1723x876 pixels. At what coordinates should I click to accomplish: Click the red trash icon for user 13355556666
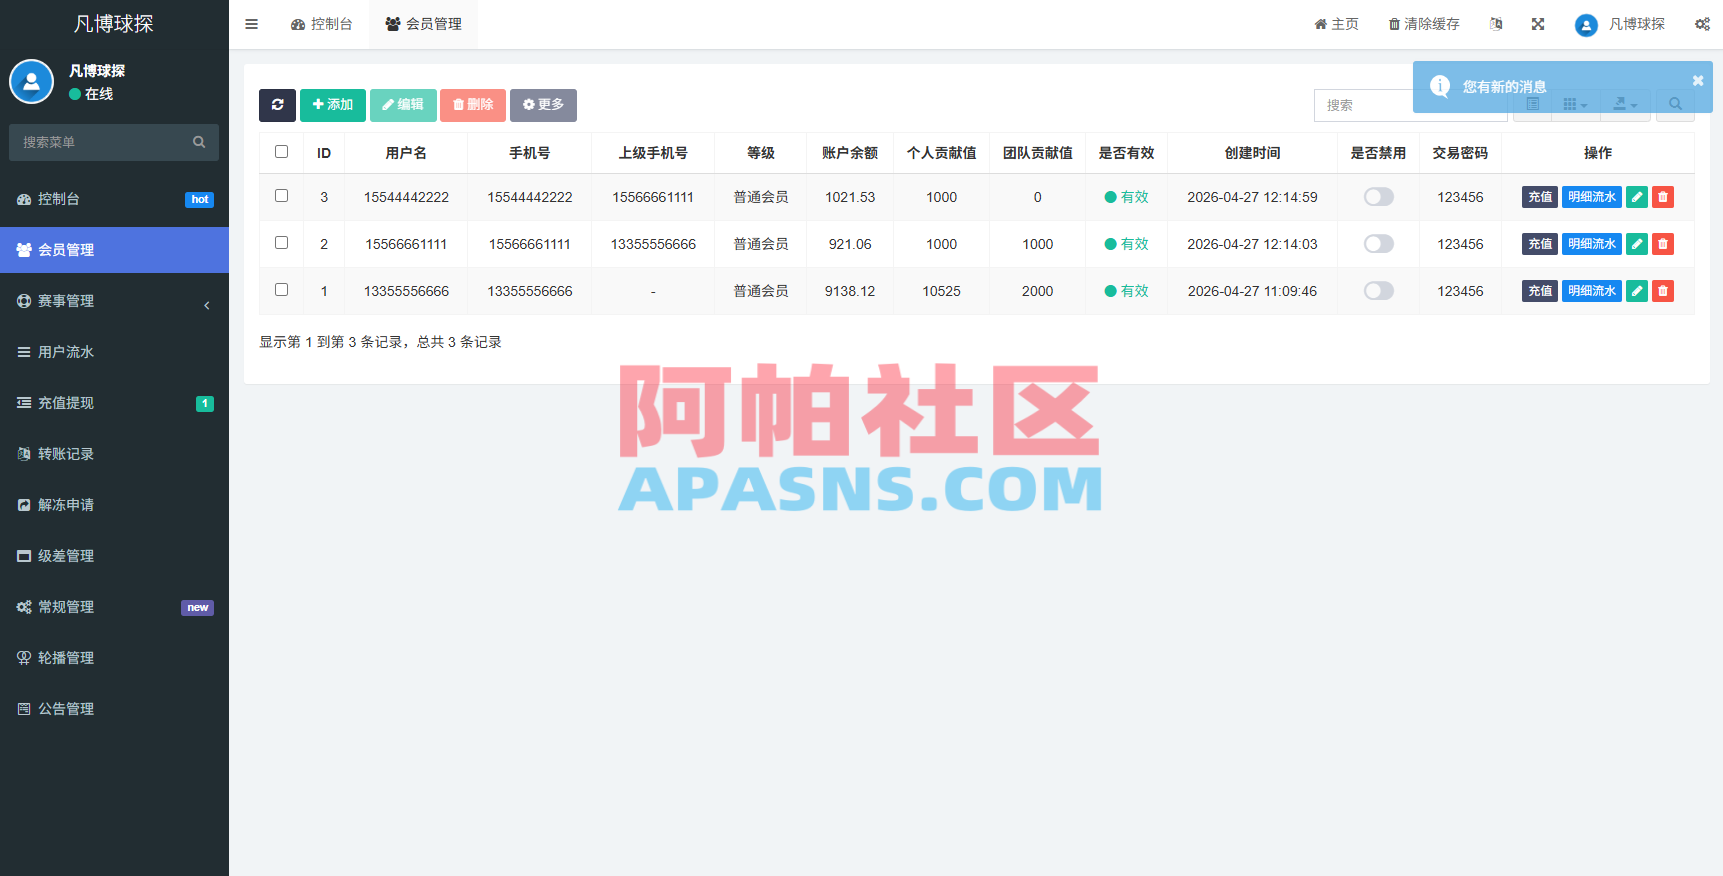[x=1663, y=291]
